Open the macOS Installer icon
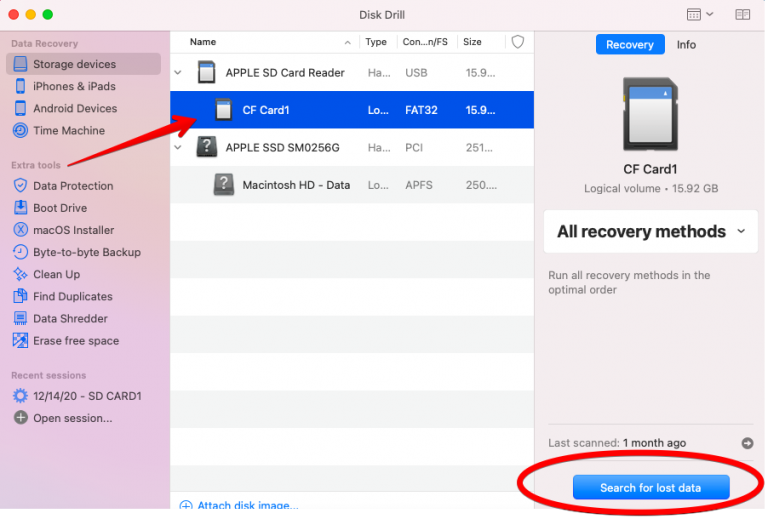This screenshot has width=768, height=519. (x=20, y=230)
